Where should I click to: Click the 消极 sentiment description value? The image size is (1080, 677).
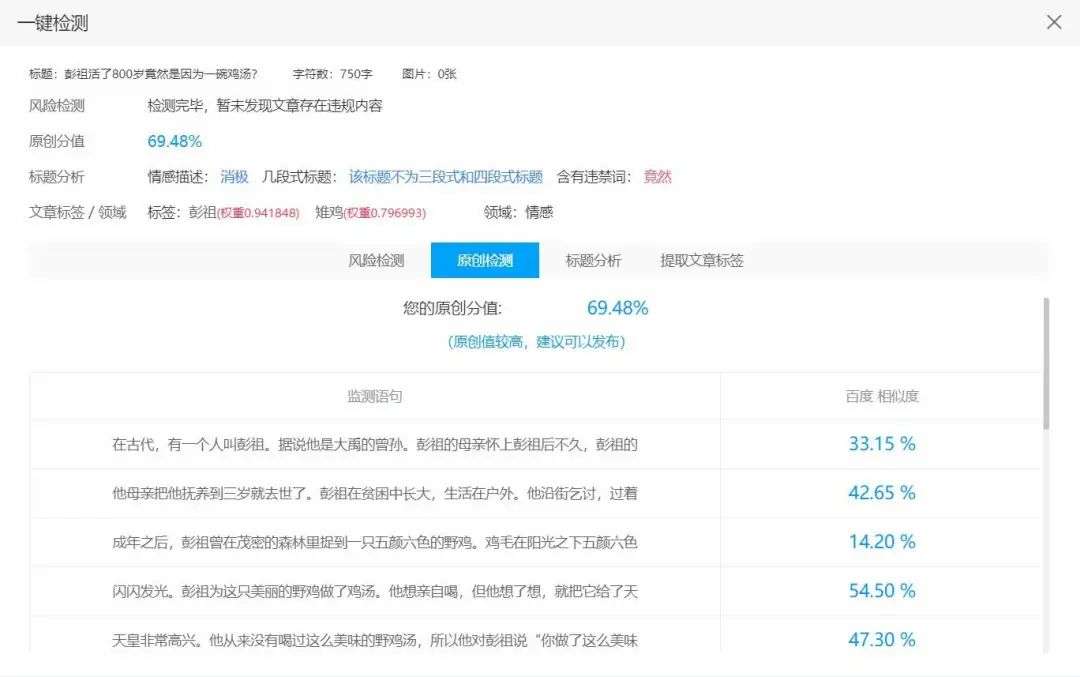[x=234, y=177]
